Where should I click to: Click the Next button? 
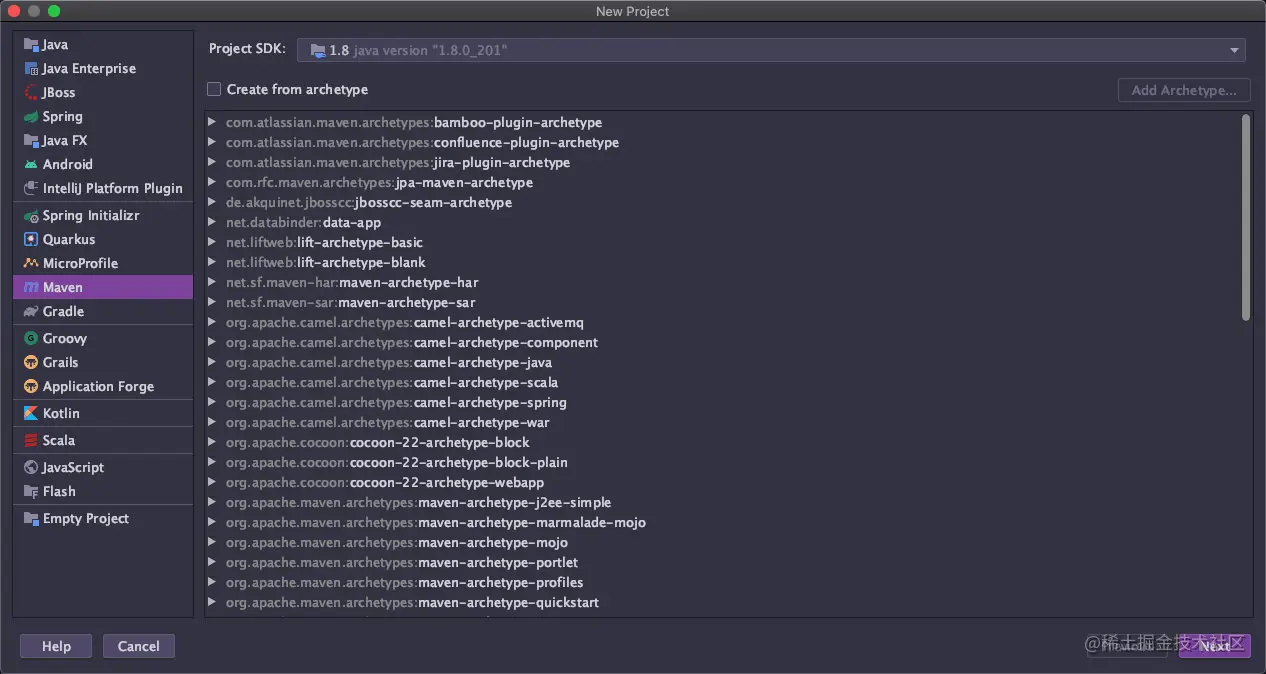point(1215,646)
